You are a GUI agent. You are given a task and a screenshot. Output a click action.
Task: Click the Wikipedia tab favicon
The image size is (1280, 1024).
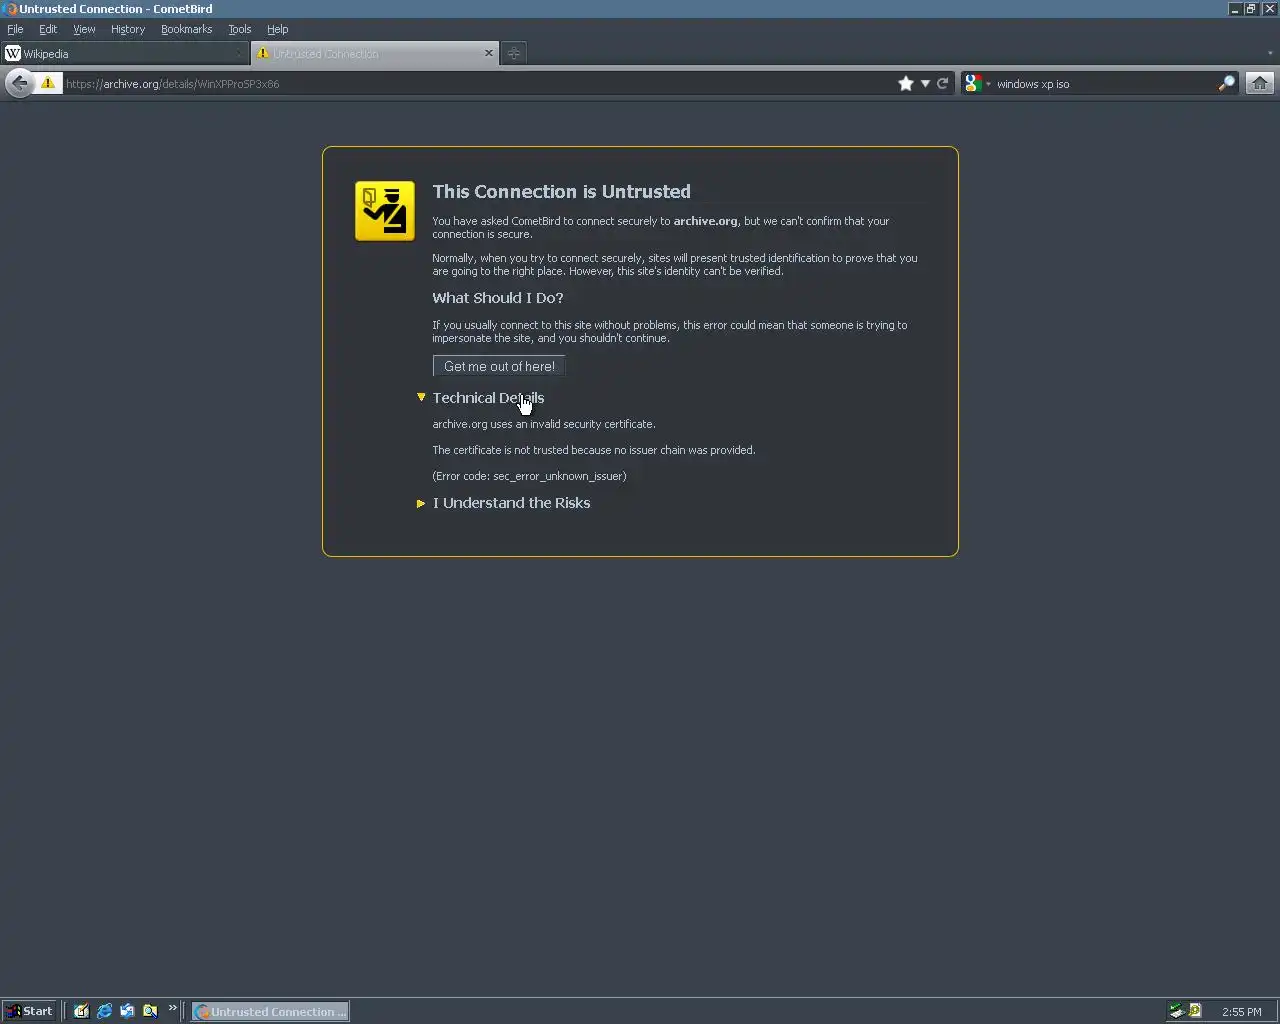(x=13, y=54)
